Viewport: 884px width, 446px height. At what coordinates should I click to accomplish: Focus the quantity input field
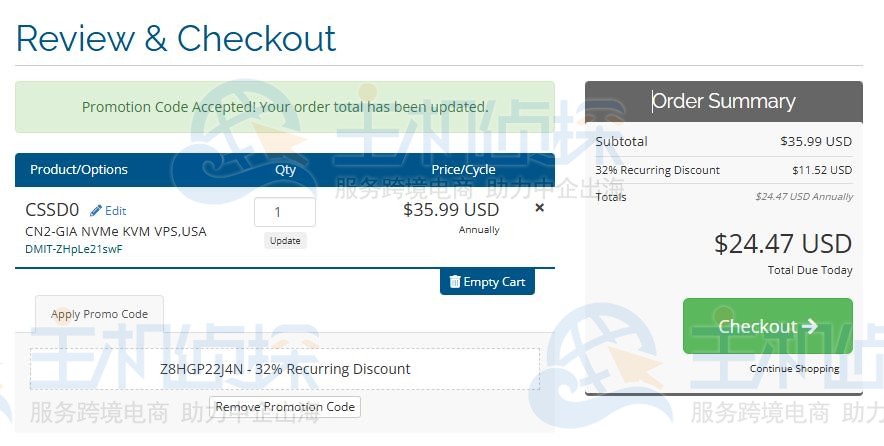285,212
